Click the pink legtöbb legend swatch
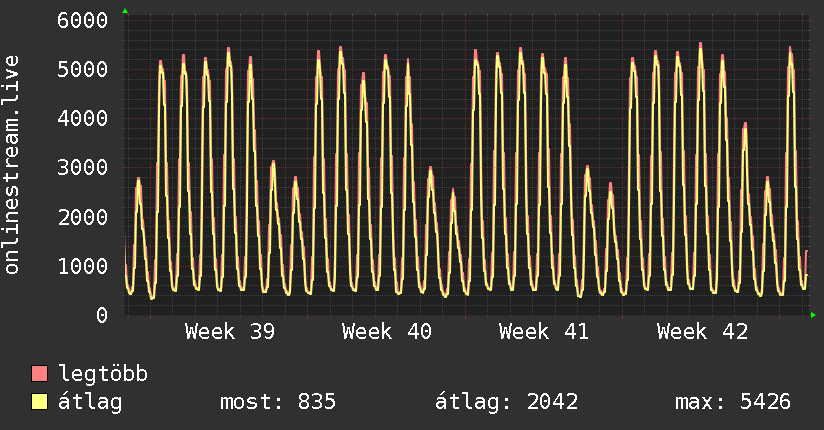 [39, 373]
